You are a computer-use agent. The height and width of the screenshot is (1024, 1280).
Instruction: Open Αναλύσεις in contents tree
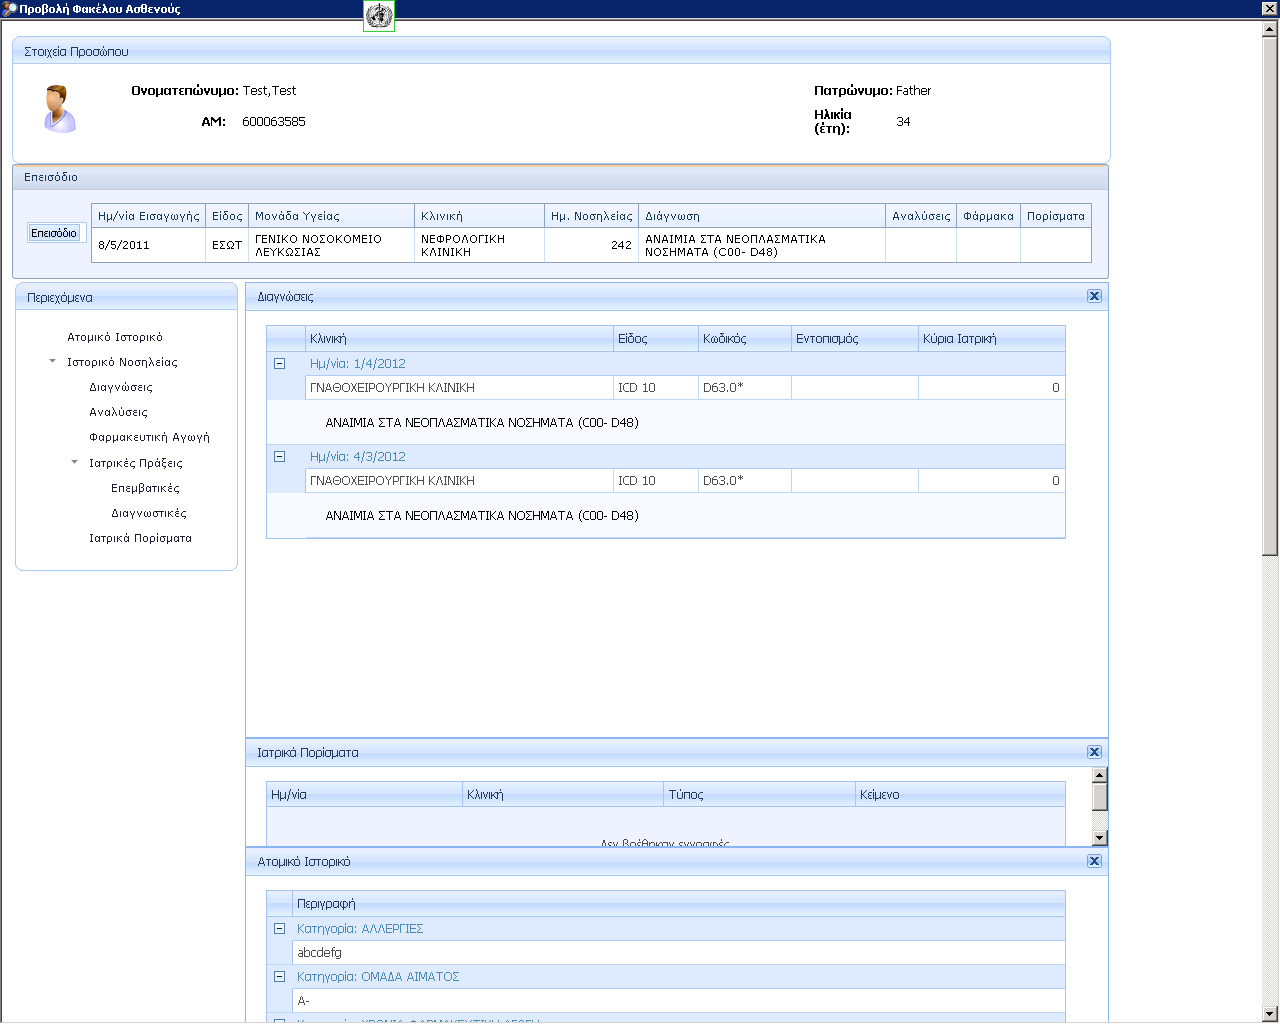(118, 413)
